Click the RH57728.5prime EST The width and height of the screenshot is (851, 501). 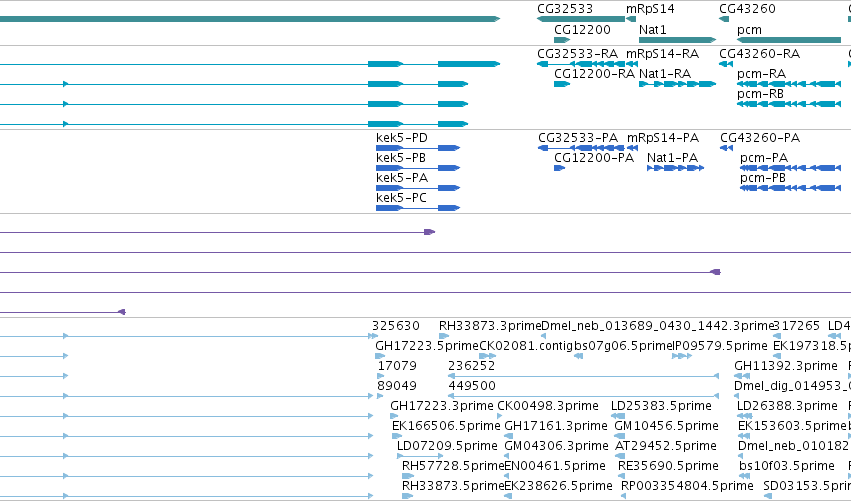coord(408,477)
